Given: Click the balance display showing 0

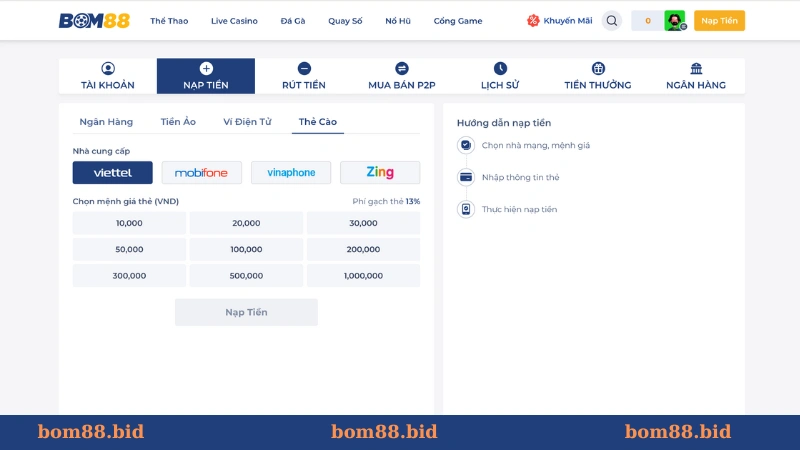Looking at the screenshot, I should [x=647, y=21].
